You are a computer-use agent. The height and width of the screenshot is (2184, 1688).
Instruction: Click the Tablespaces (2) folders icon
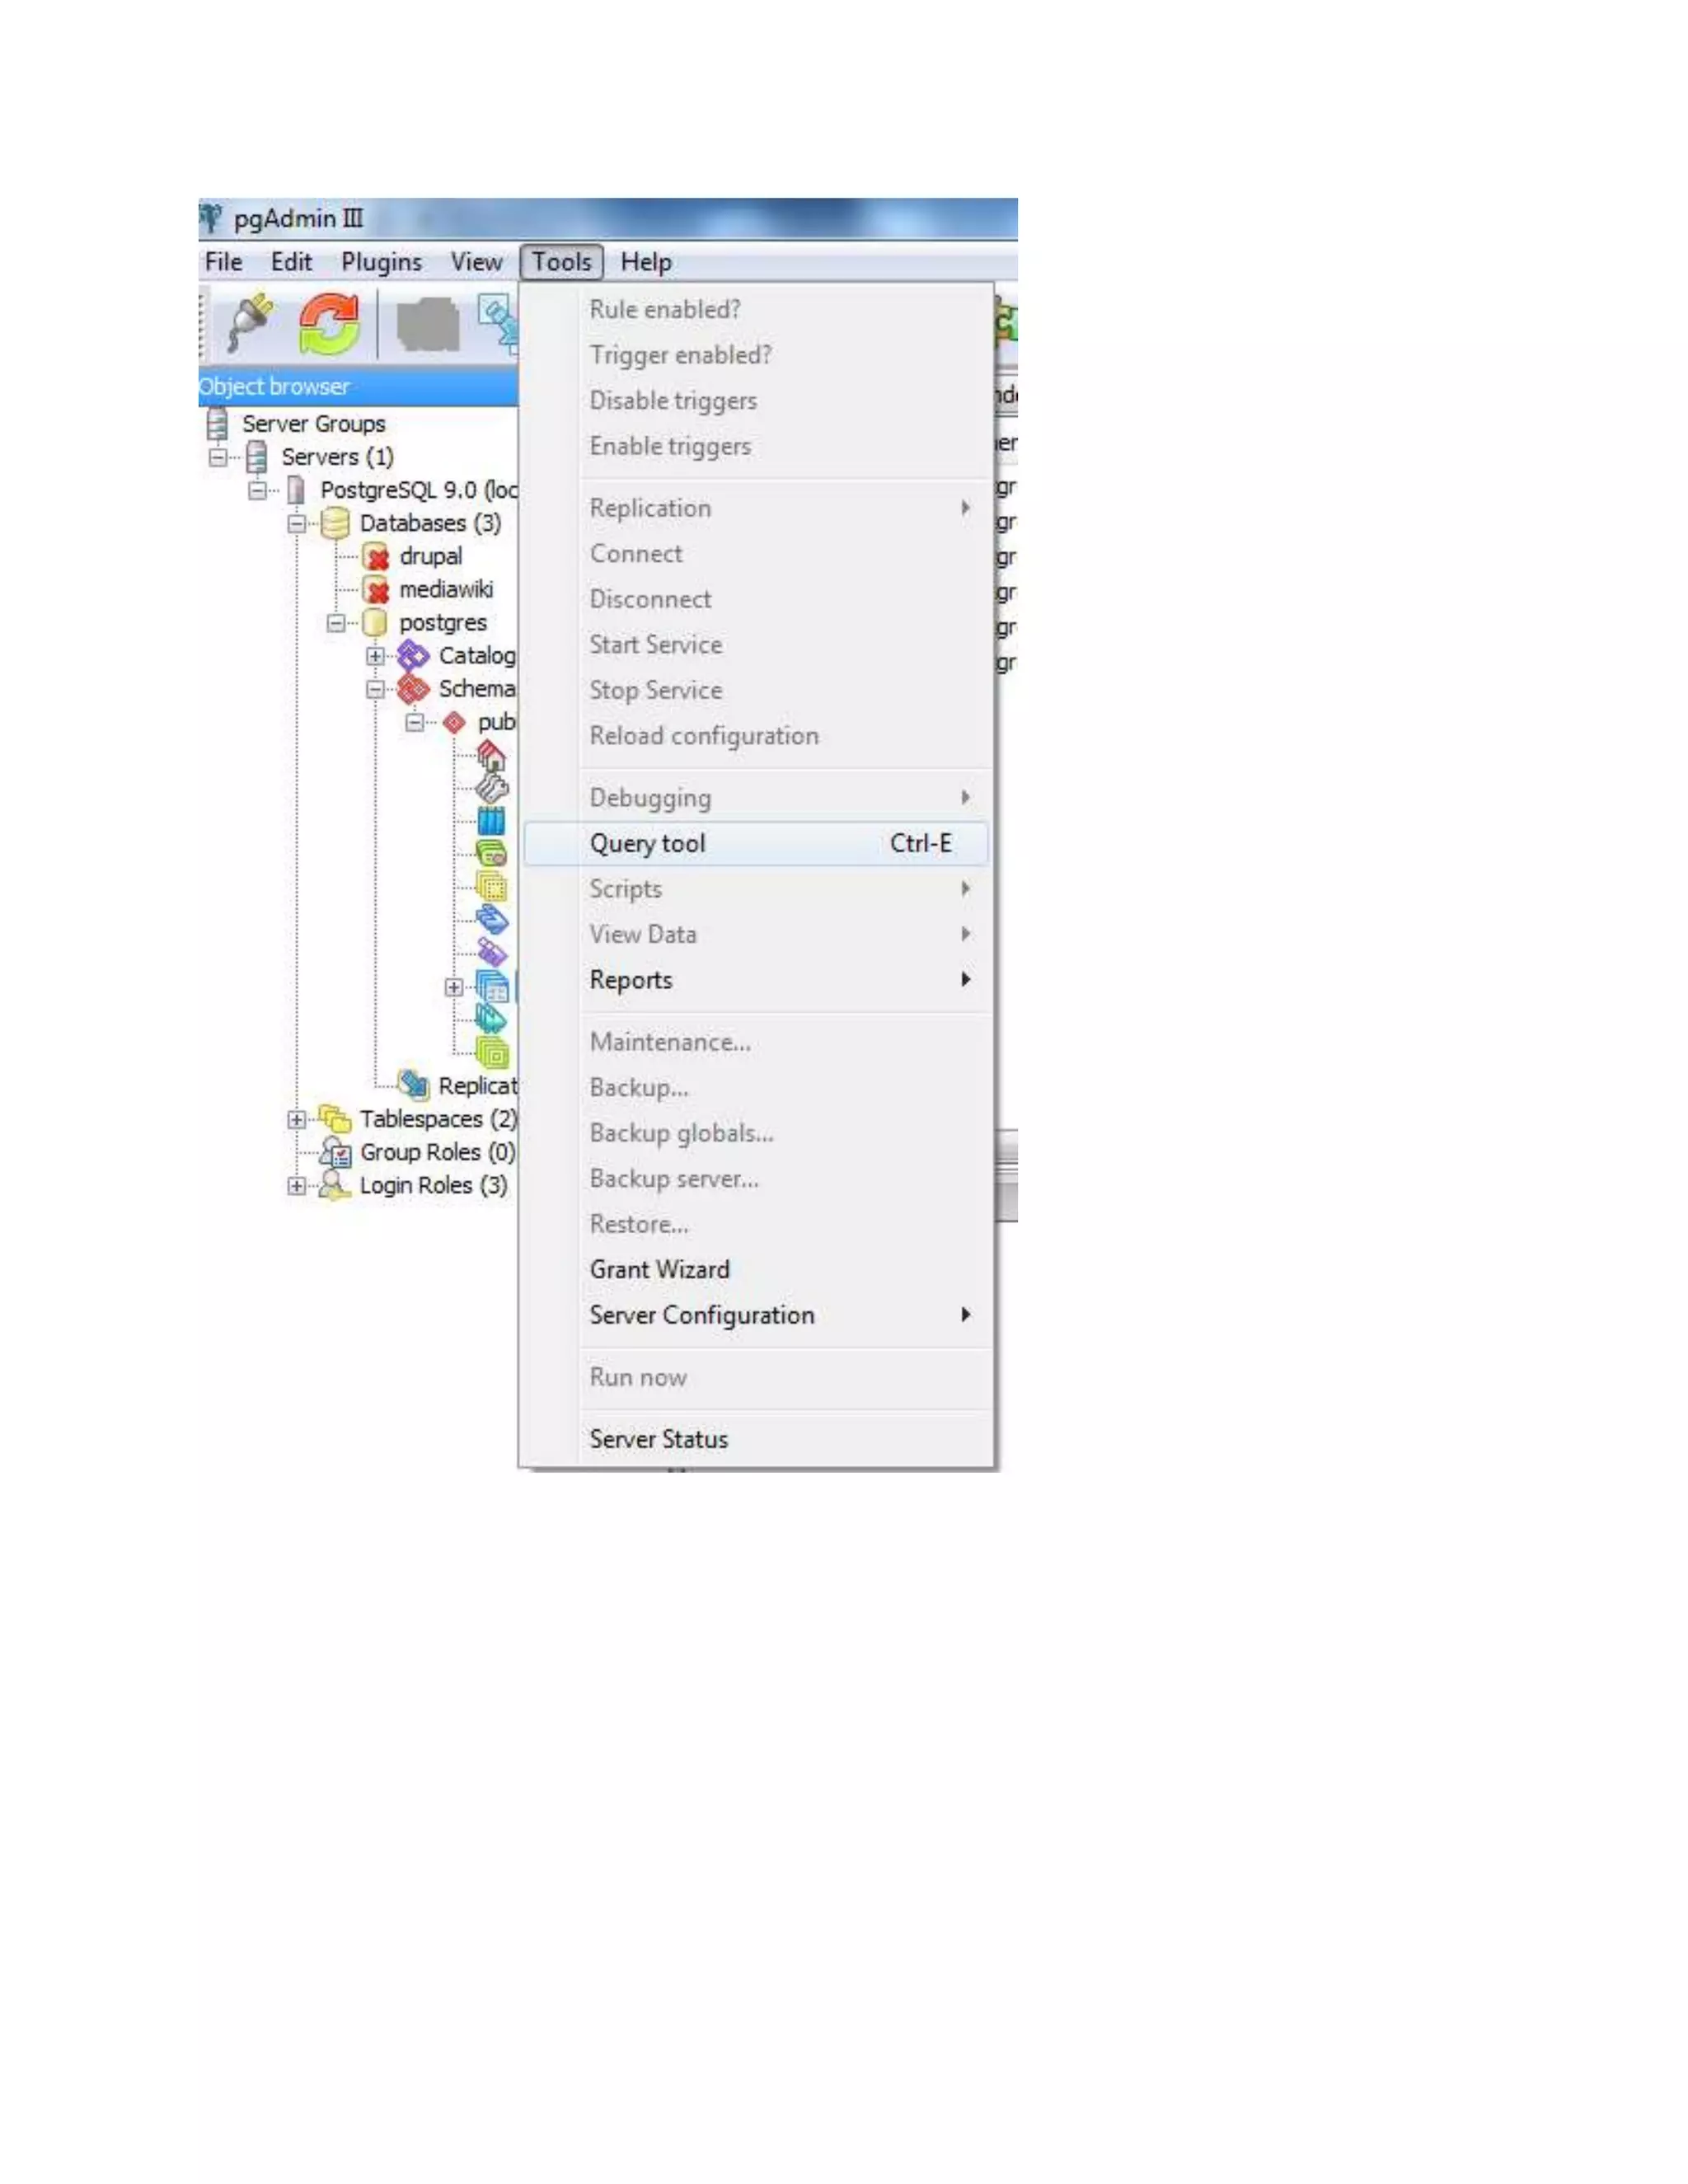pyautogui.click(x=335, y=1118)
